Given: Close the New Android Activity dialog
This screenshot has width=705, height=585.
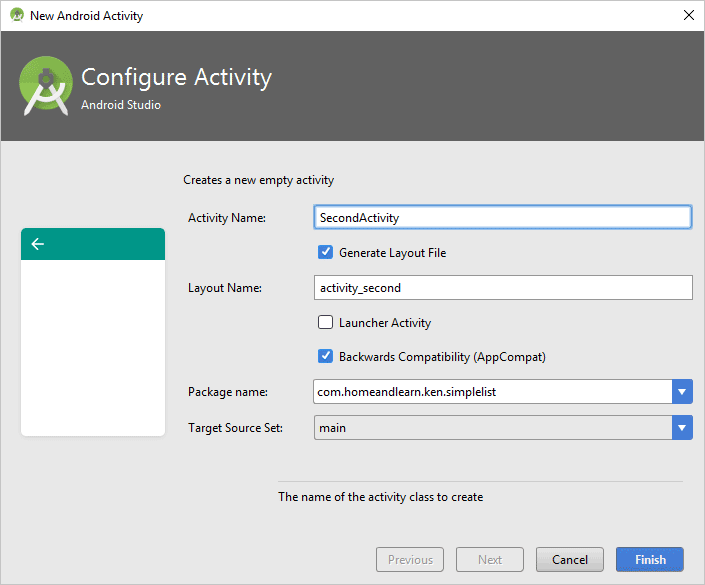Looking at the screenshot, I should coord(688,15).
